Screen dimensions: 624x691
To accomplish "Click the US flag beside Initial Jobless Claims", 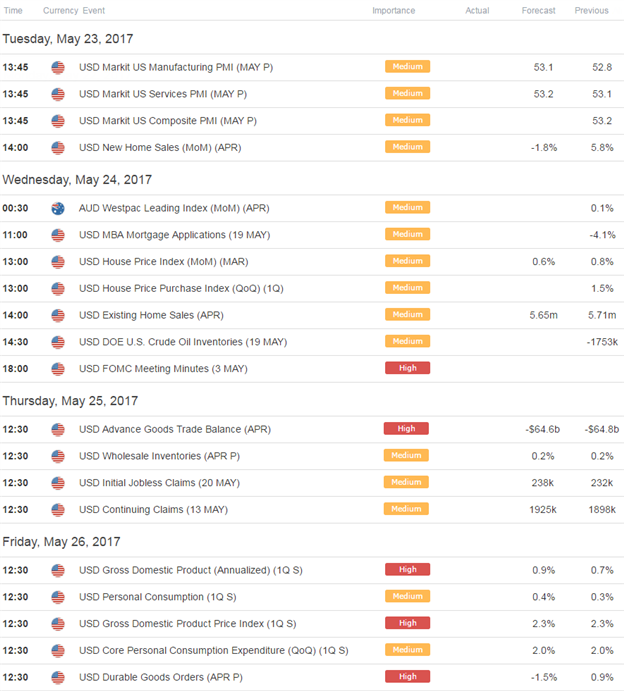I will click(58, 483).
